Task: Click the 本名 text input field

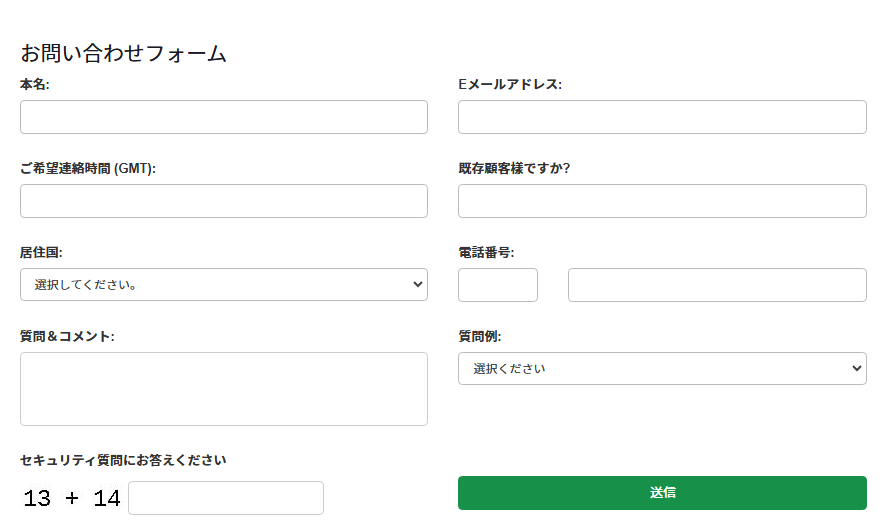Action: pos(223,117)
